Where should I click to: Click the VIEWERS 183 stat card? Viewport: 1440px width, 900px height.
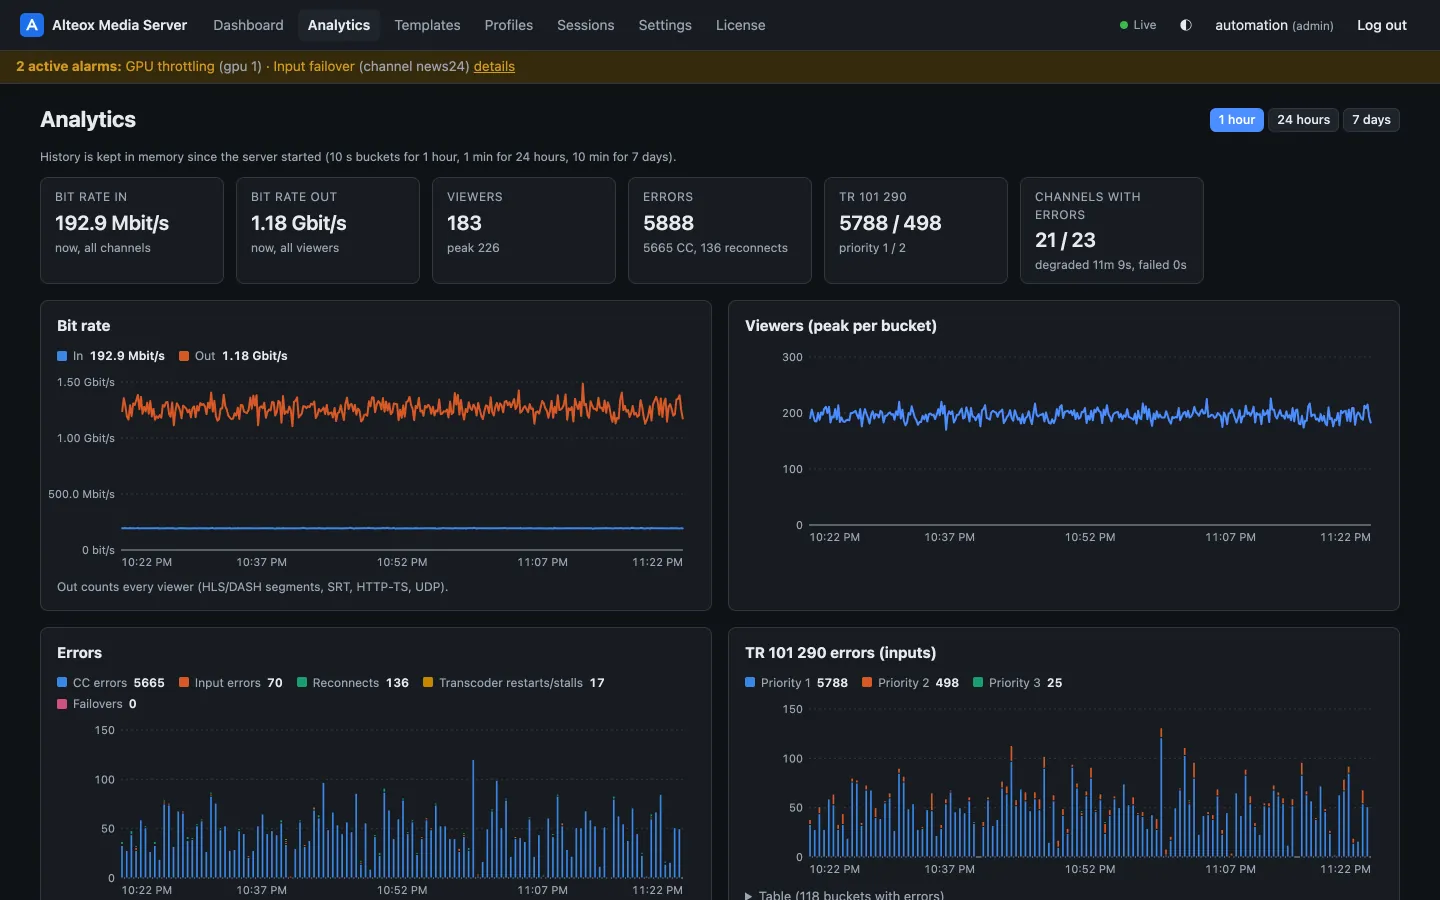pos(524,230)
